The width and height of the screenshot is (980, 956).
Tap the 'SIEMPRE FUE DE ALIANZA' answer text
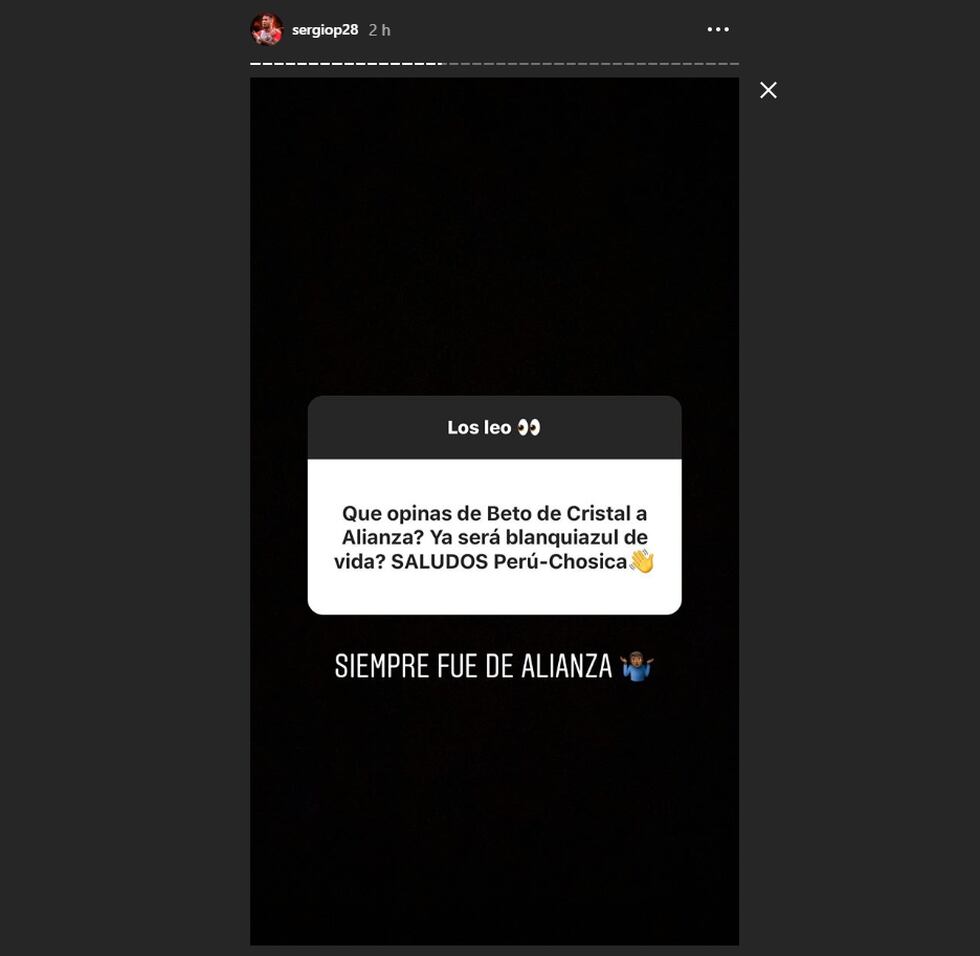(473, 666)
